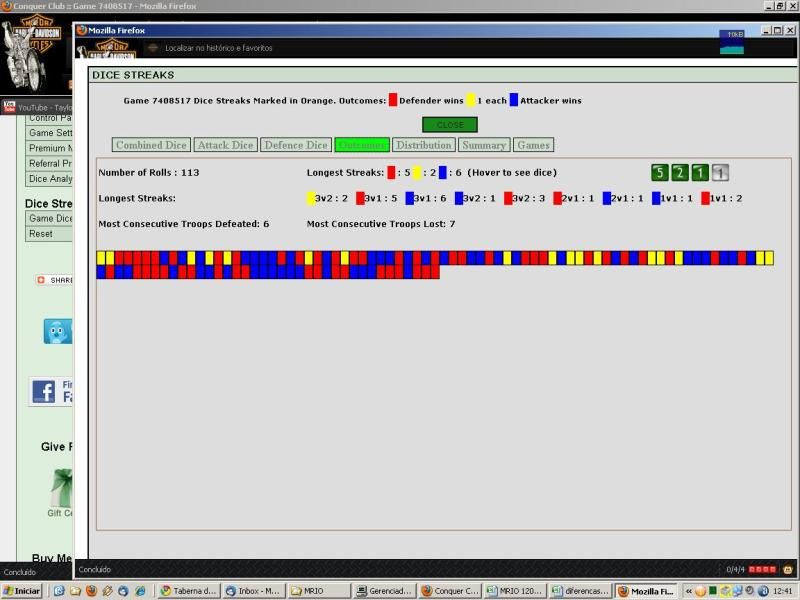Click the green dice icon numbered 2
The width and height of the screenshot is (800, 600).
tap(680, 172)
